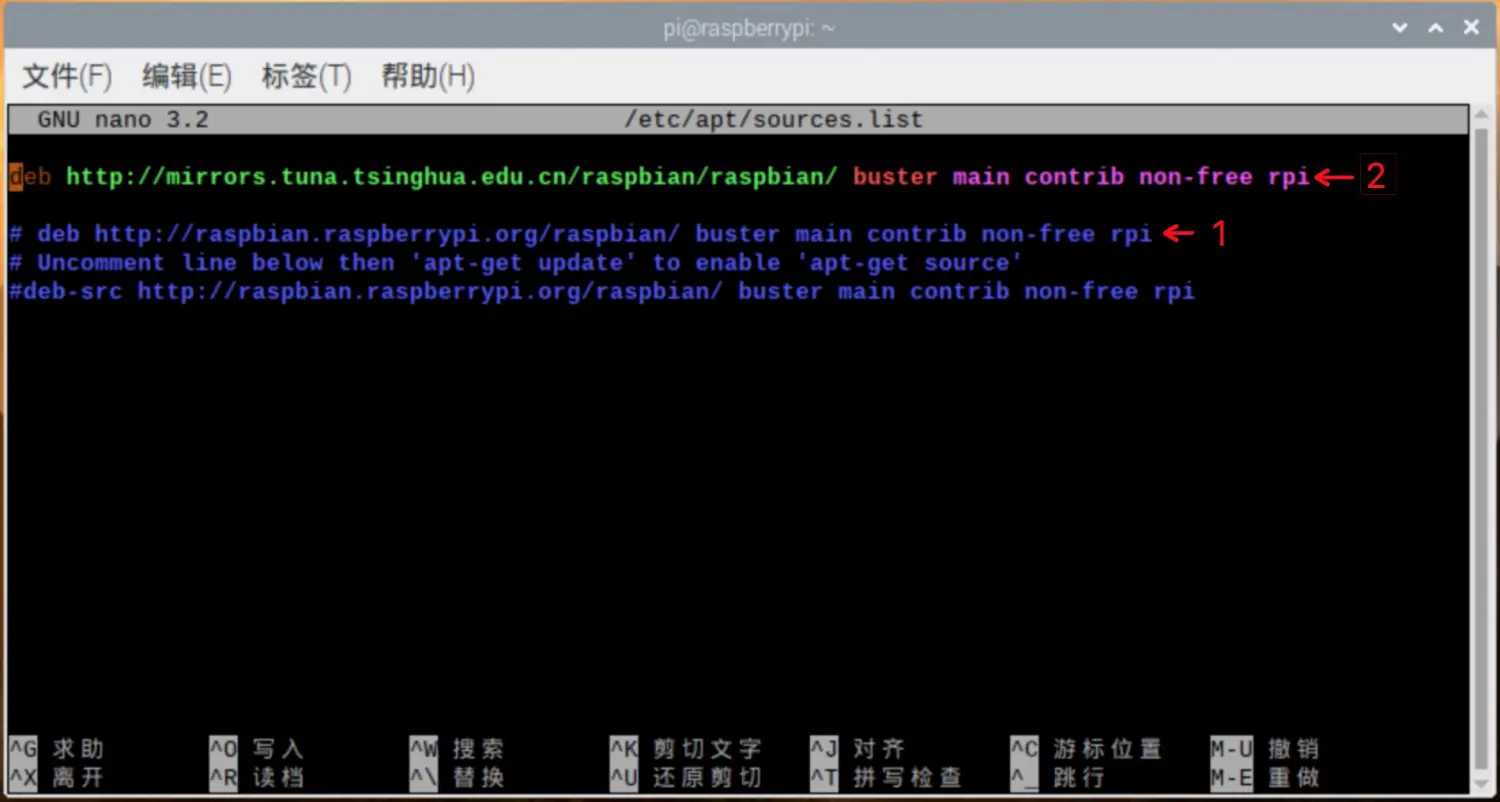The width and height of the screenshot is (1500, 802).
Task: Open the 文件(F) menu
Action: pos(67,76)
